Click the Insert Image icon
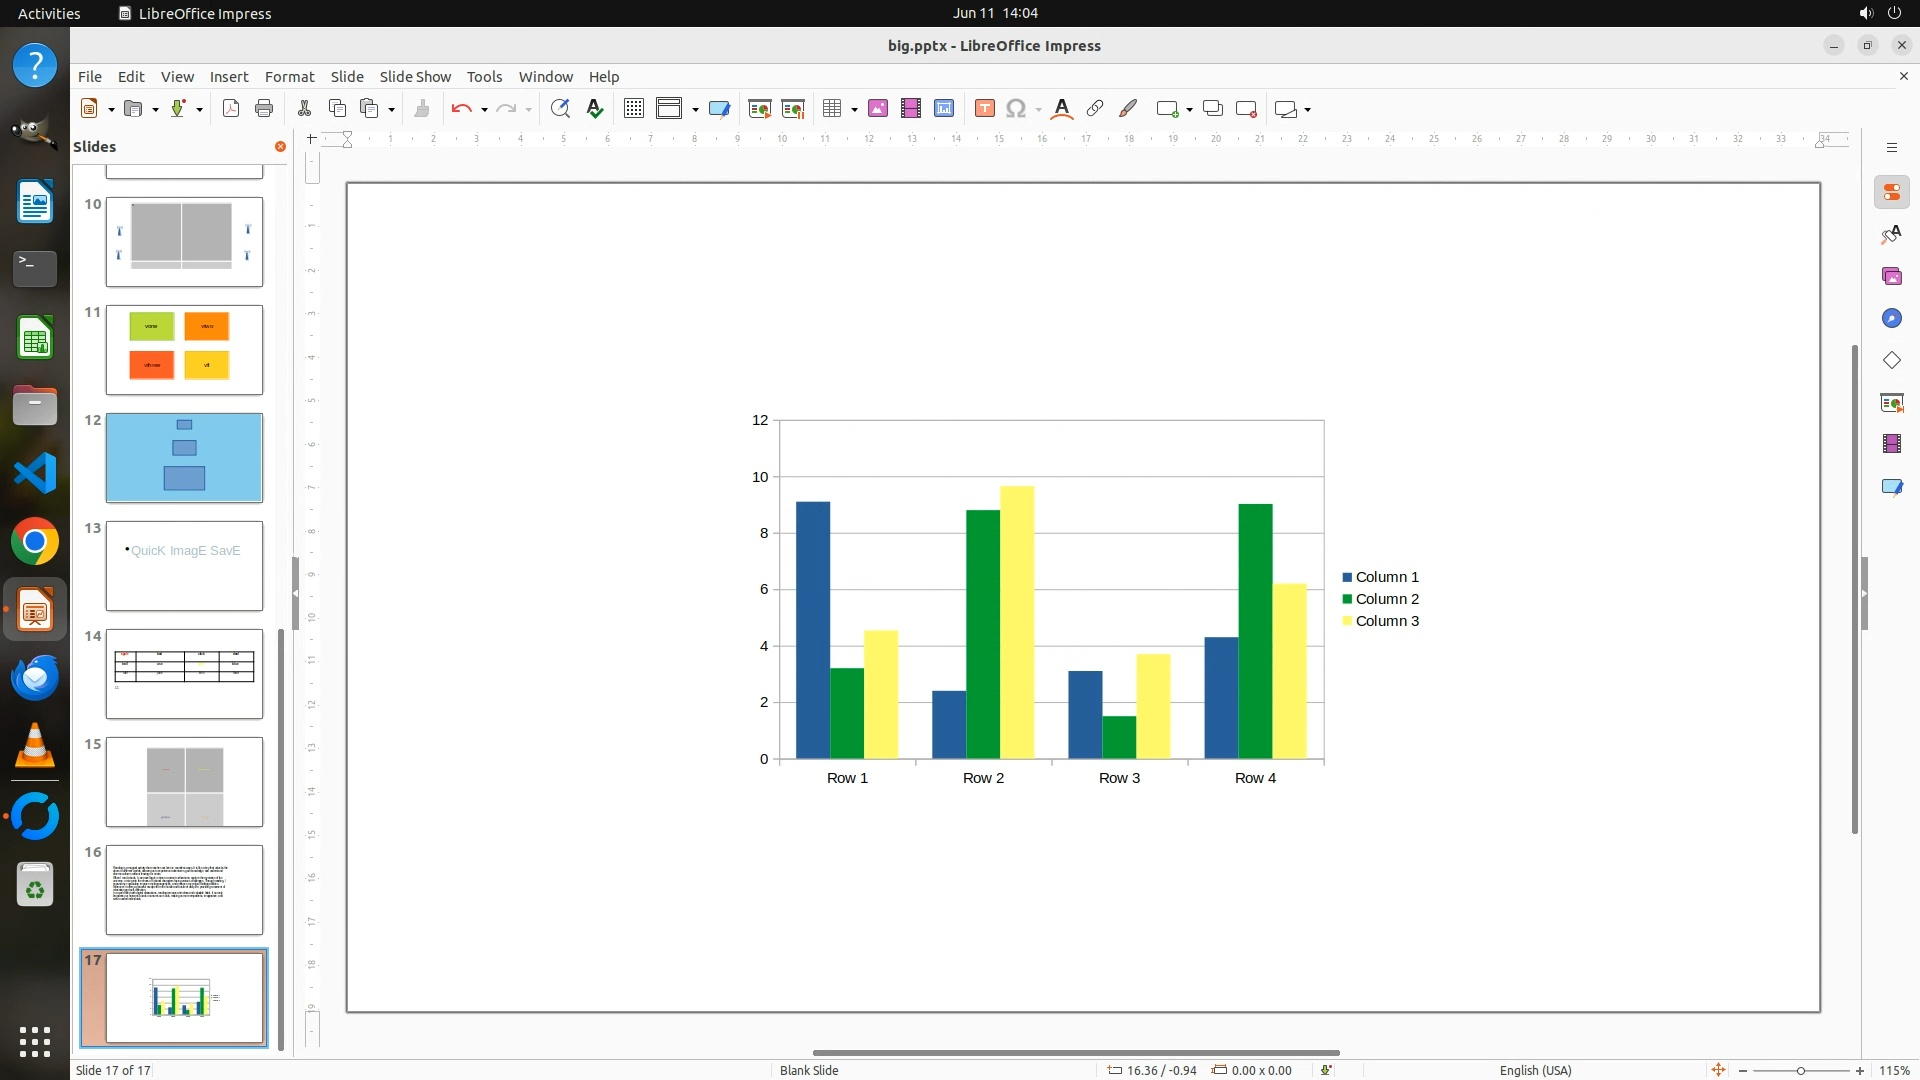The height and width of the screenshot is (1080, 1920). coord(877,109)
